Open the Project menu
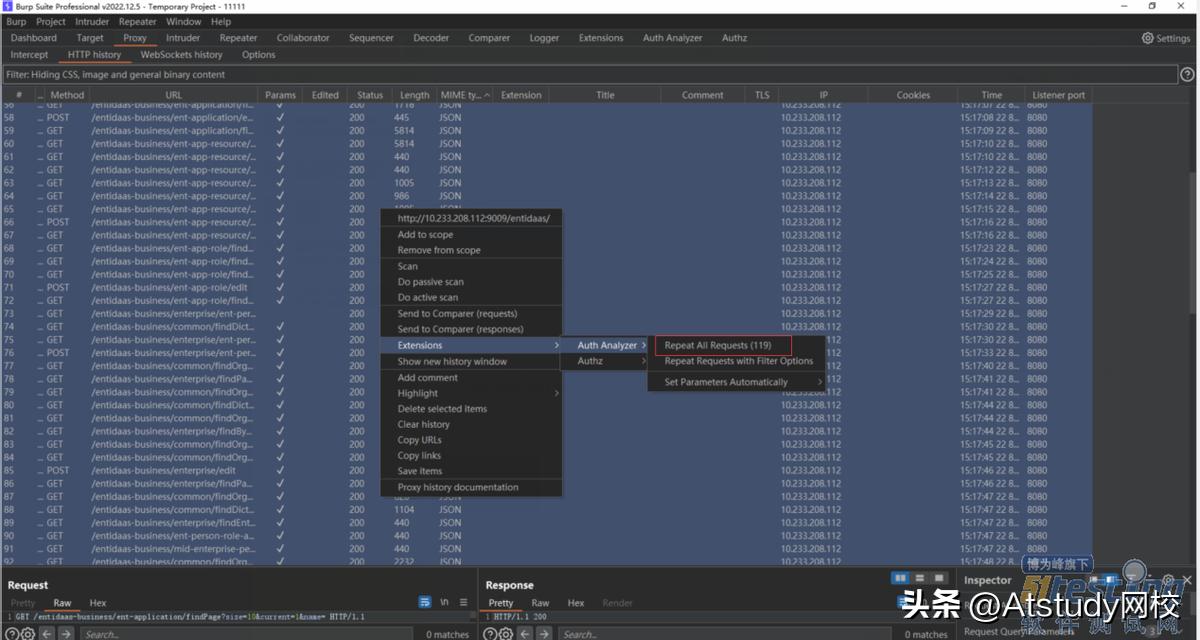Screen dimensions: 1200x640 pos(50,20)
